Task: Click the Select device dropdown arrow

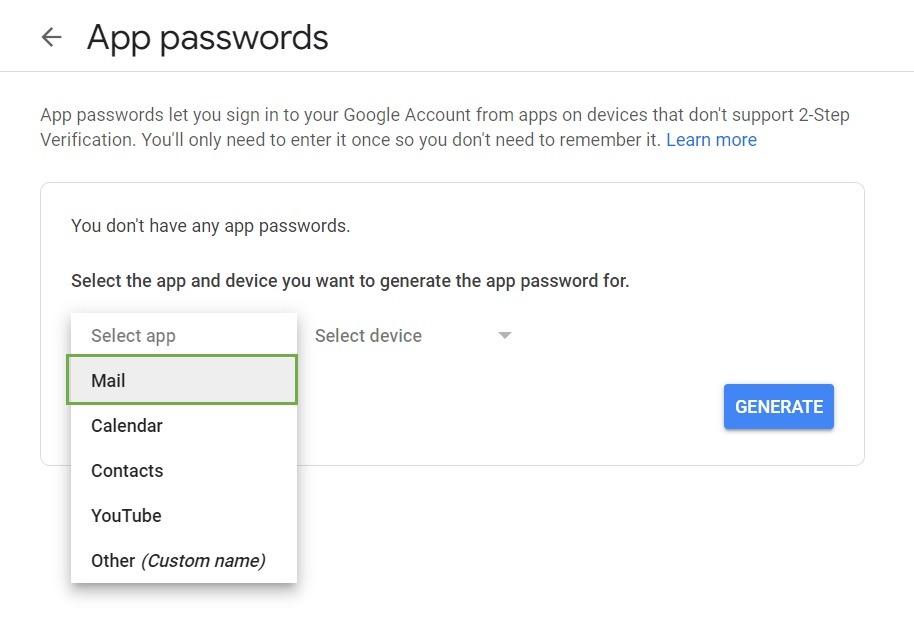Action: click(505, 336)
